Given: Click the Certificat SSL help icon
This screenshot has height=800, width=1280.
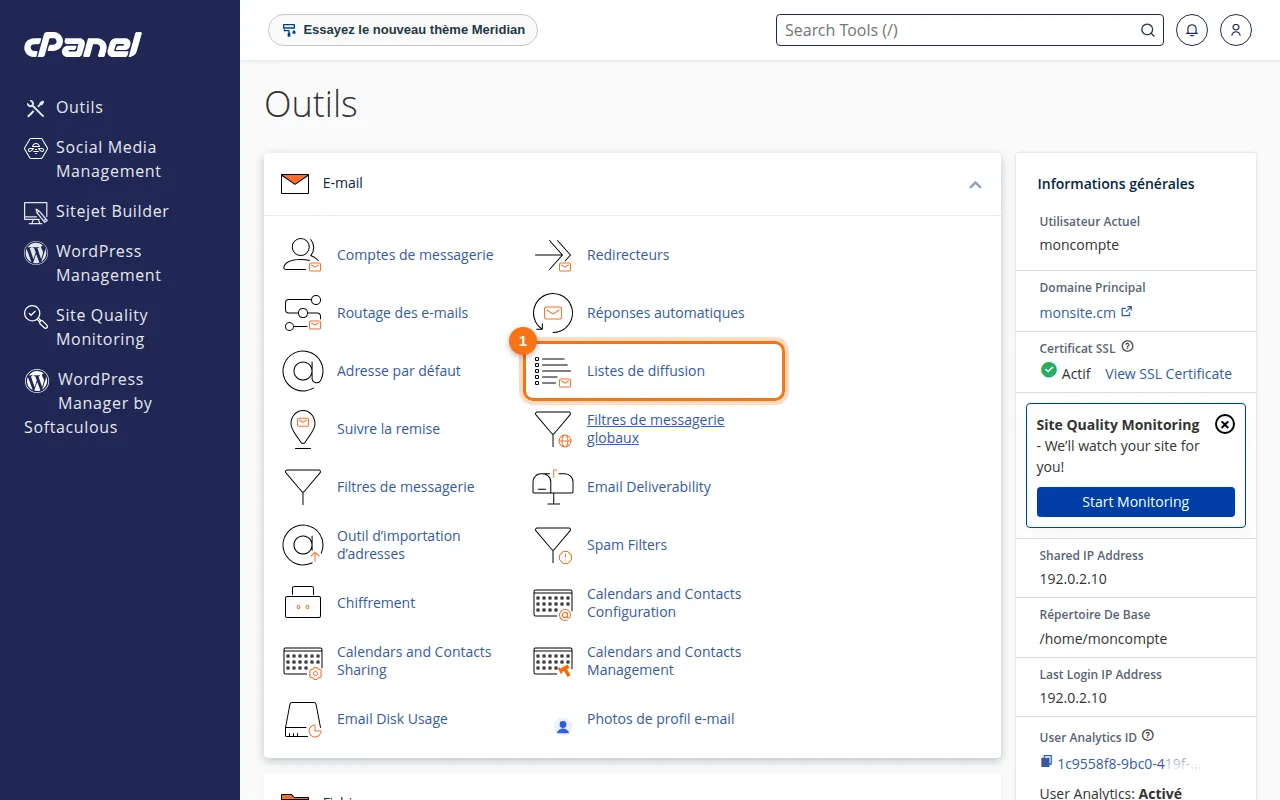Looking at the screenshot, I should pos(1128,347).
